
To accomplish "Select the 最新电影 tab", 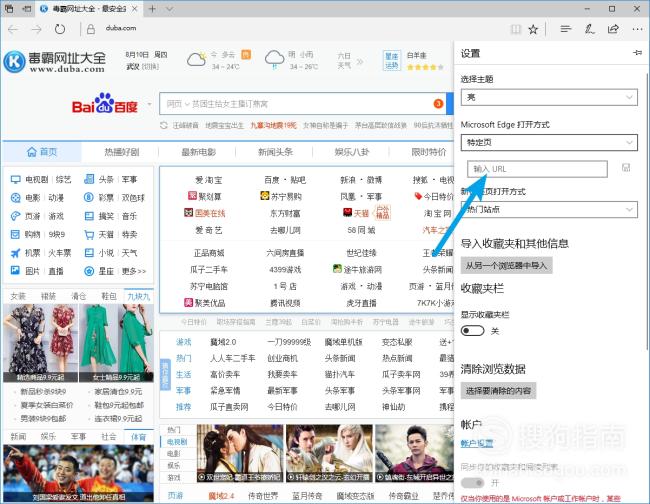I will click(198, 152).
